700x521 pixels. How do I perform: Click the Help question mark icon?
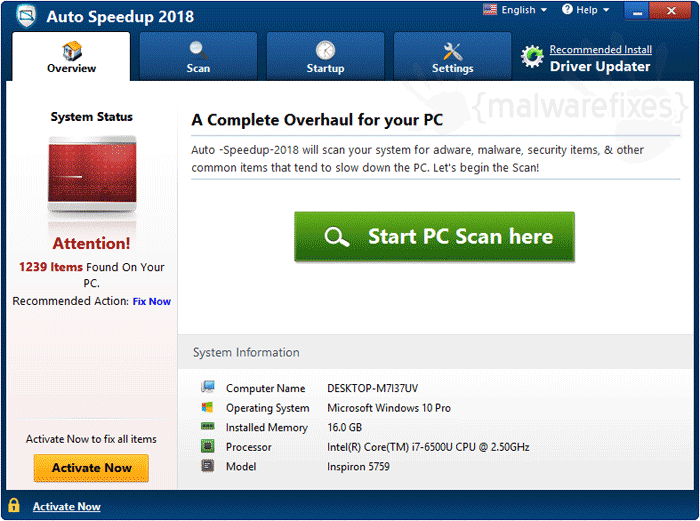567,9
